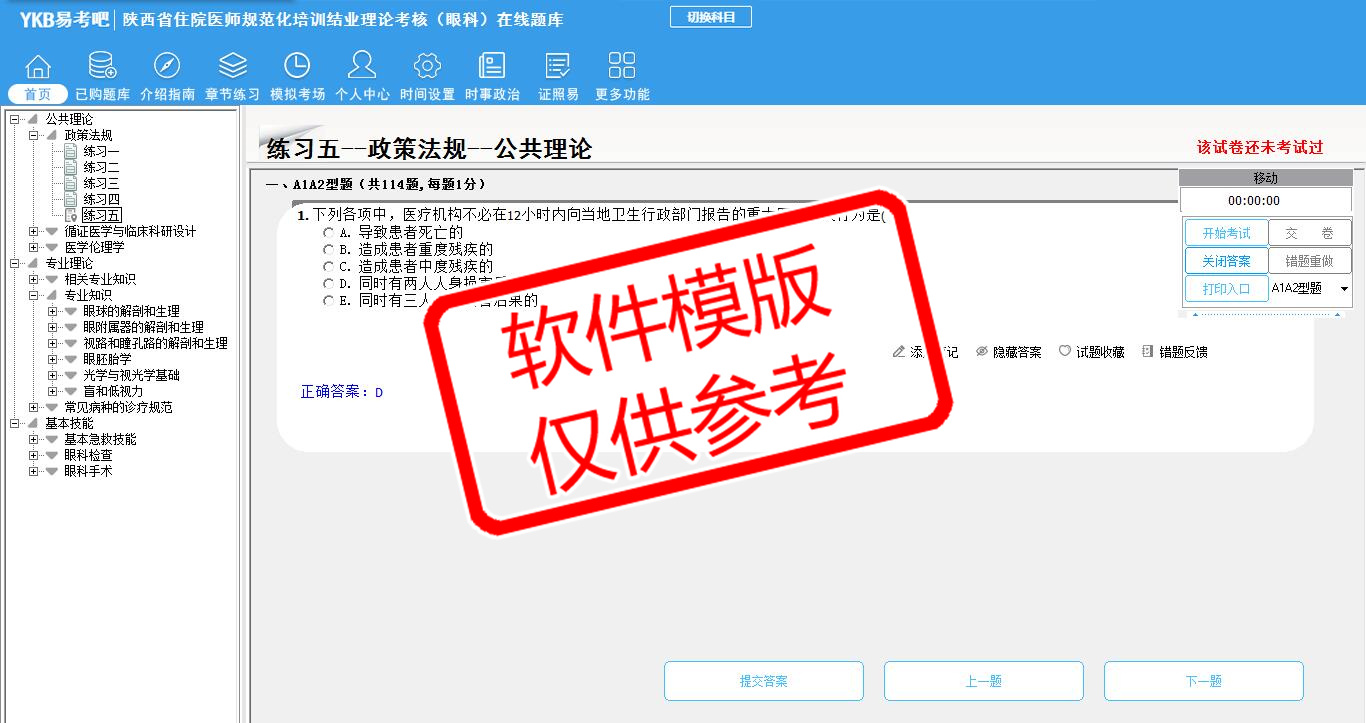1366x723 pixels.
Task: Open 章节练习 layers icon
Action: (x=232, y=67)
